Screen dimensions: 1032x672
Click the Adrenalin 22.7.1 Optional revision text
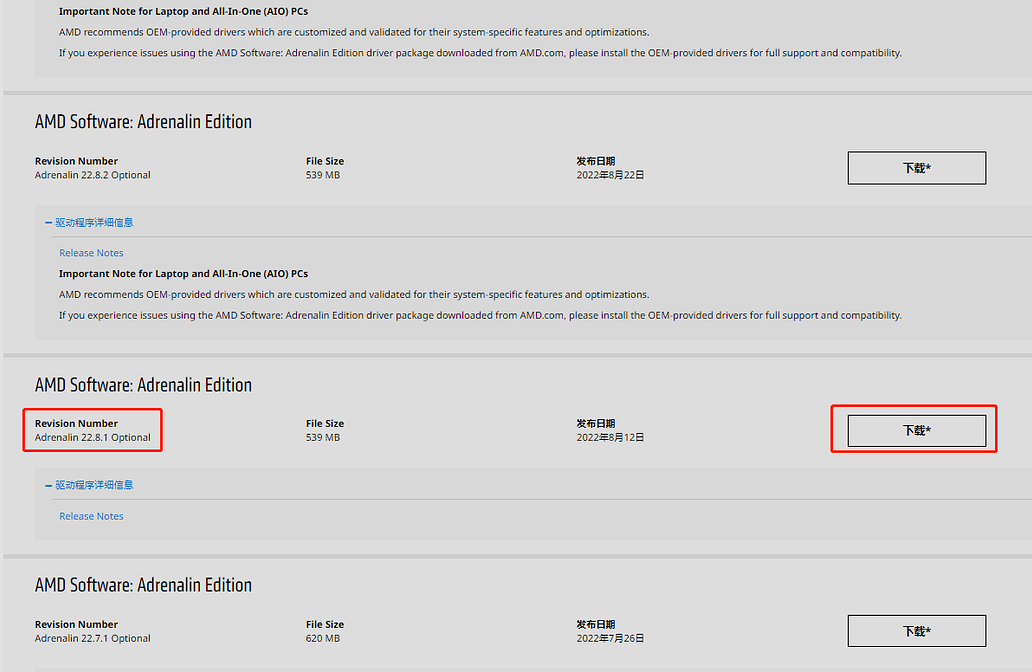coord(92,638)
